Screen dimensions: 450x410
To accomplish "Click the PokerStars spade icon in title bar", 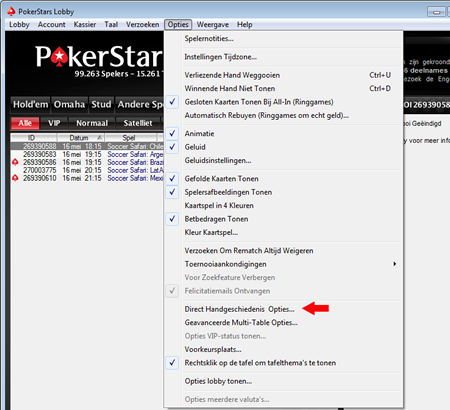I will 11,11.
